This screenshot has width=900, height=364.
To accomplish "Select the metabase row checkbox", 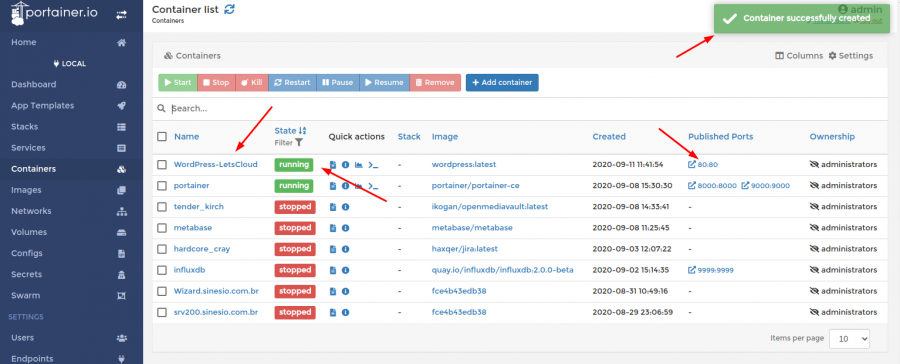I will (162, 228).
